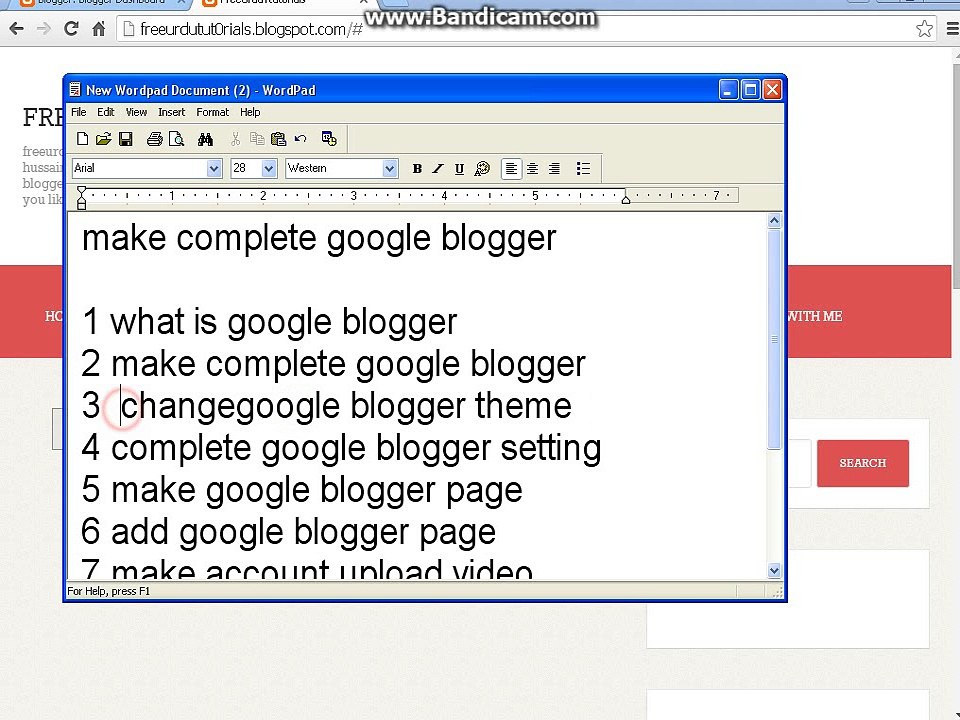
Task: Expand the font size 28 dropdown
Action: click(x=269, y=168)
